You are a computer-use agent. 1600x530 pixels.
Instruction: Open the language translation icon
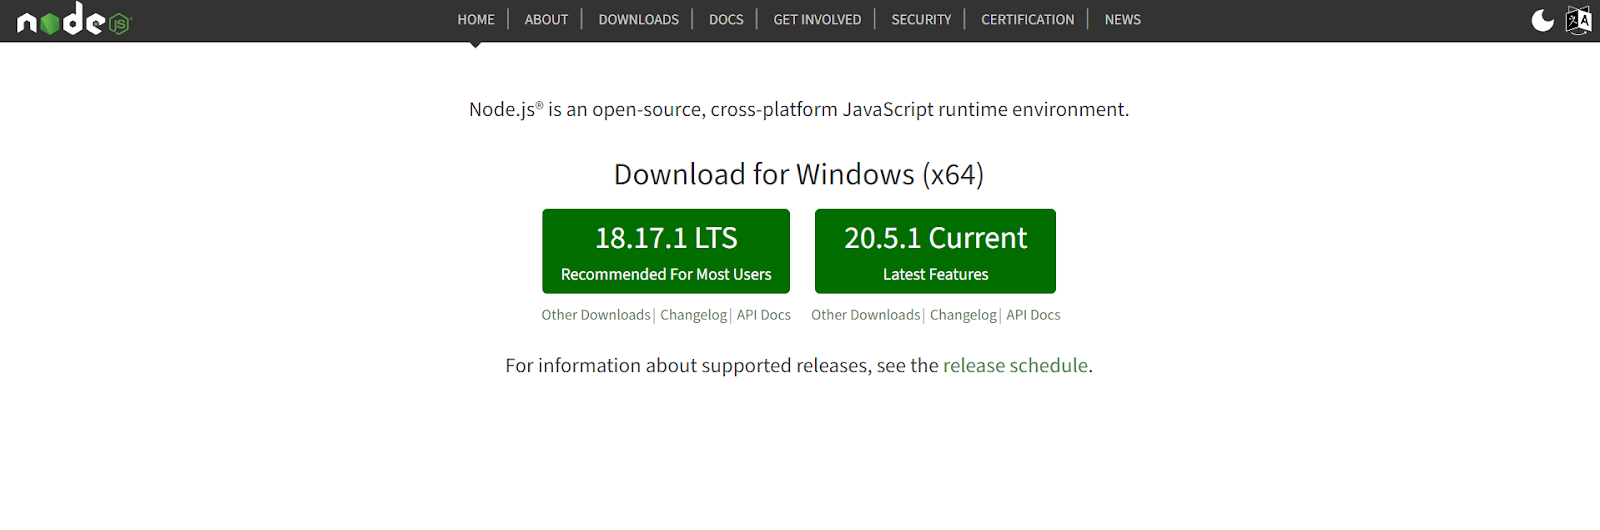click(1578, 20)
